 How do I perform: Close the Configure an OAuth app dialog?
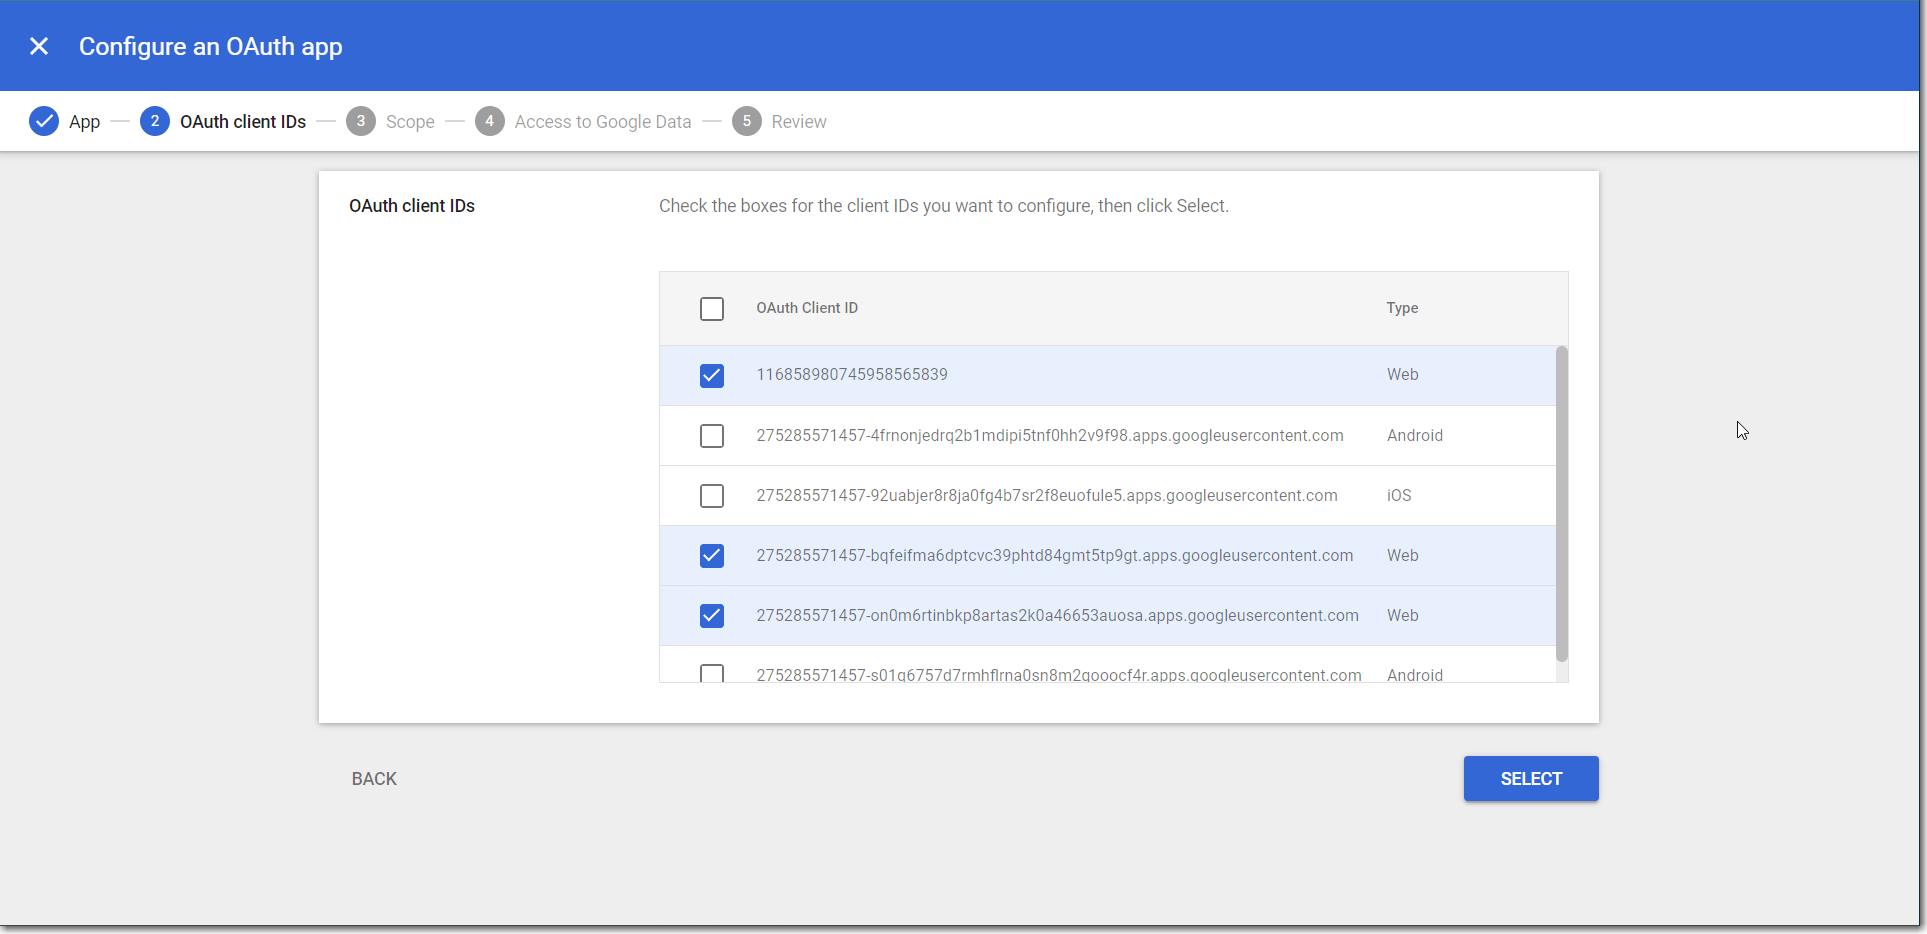click(39, 46)
